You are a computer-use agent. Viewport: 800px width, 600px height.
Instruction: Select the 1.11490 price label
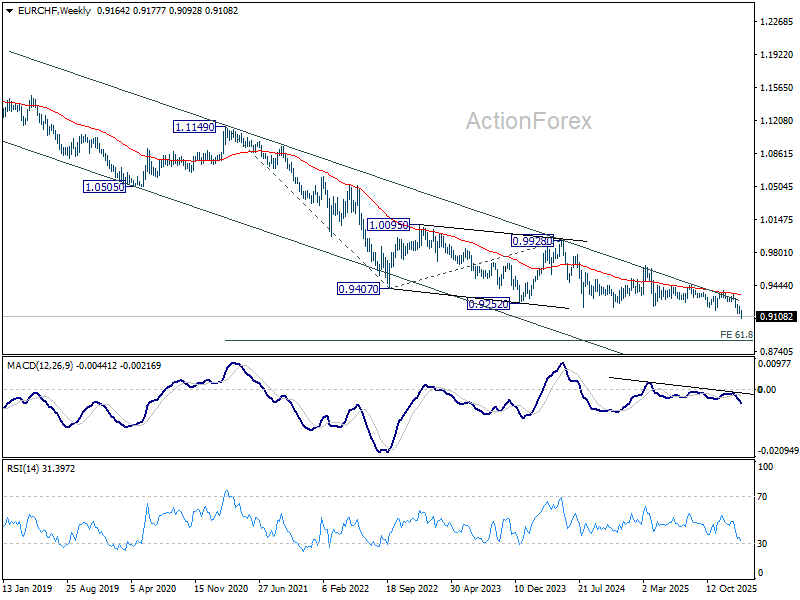(194, 127)
